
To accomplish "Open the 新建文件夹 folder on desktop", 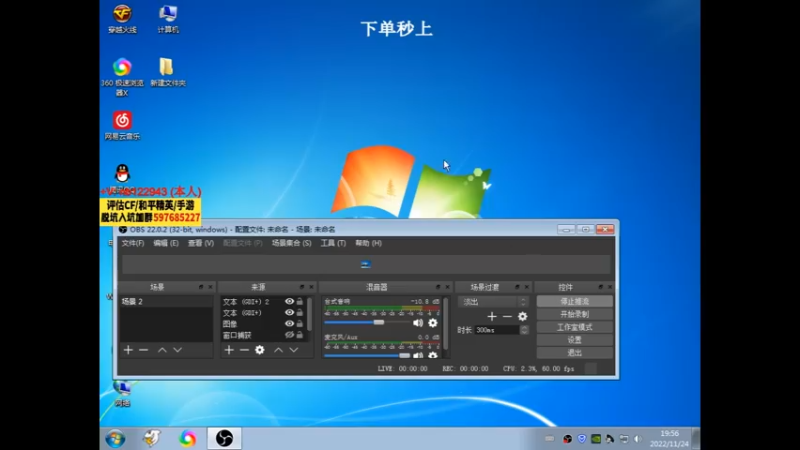I will coord(168,72).
